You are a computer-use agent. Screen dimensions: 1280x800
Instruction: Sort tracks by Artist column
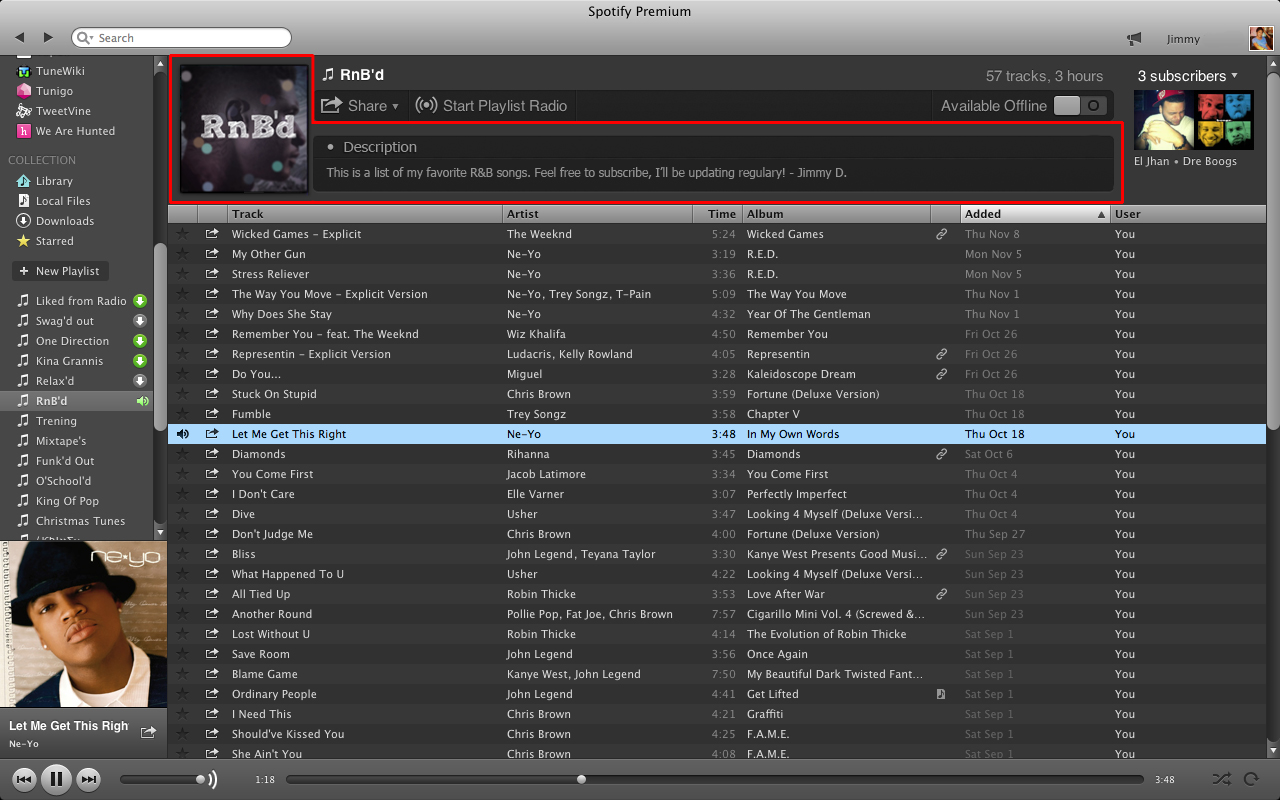597,214
